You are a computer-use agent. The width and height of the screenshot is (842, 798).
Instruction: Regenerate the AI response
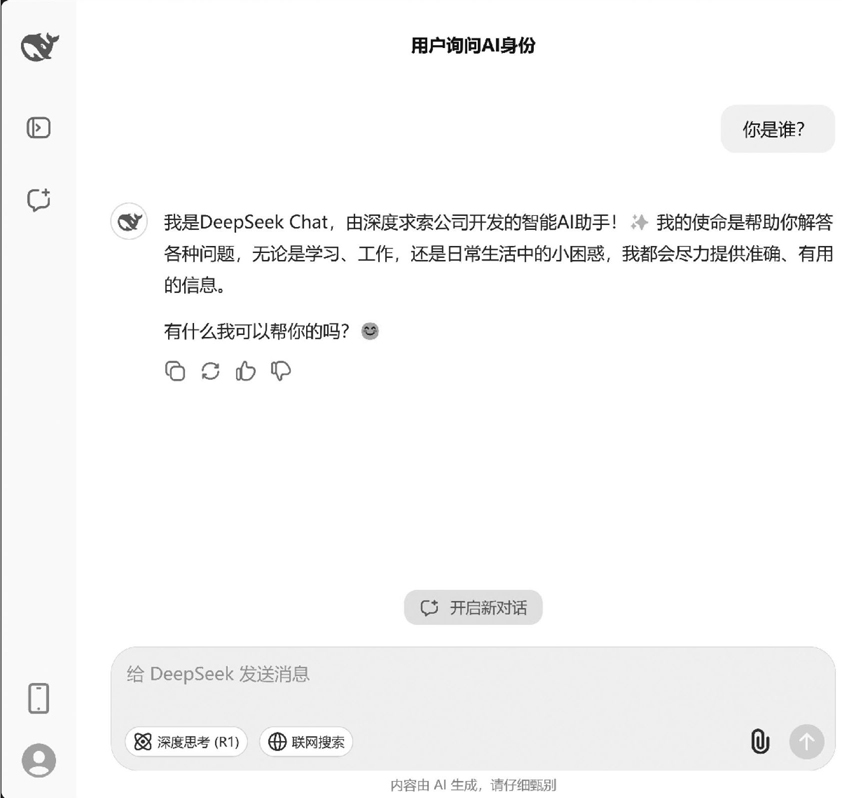coord(210,371)
